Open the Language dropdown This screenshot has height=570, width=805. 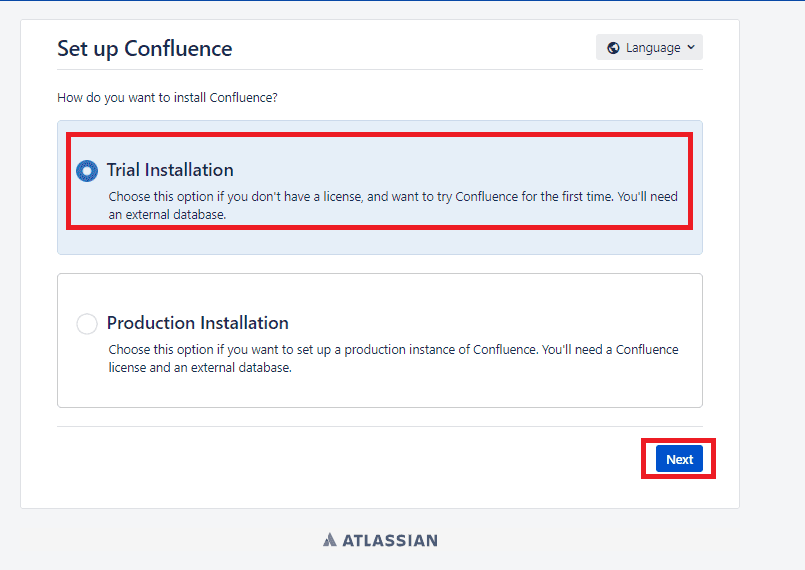[x=649, y=48]
